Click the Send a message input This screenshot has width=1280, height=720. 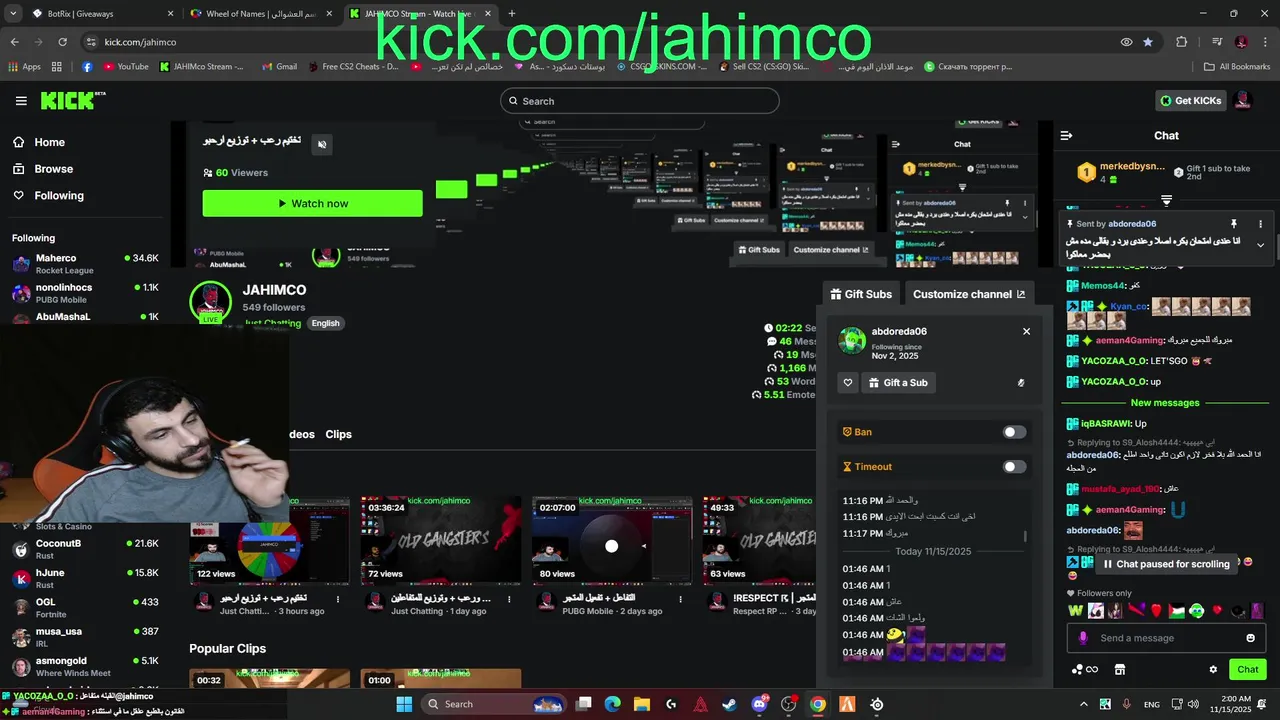point(1165,638)
